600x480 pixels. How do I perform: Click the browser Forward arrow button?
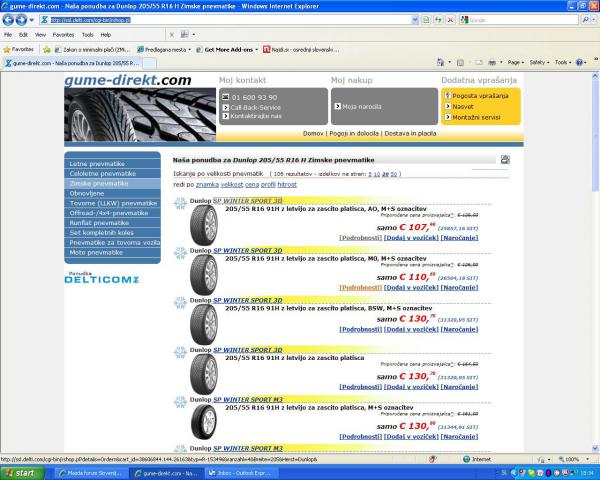pos(21,20)
